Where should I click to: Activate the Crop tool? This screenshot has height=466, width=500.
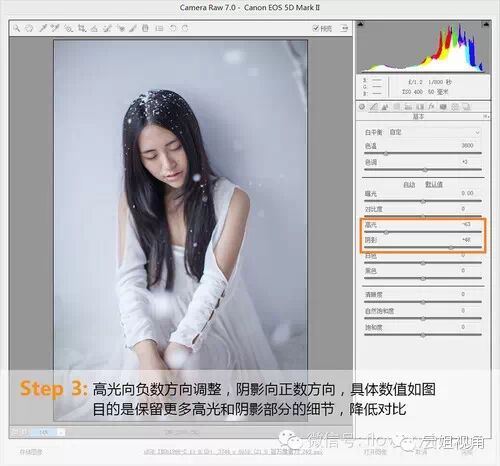81,28
